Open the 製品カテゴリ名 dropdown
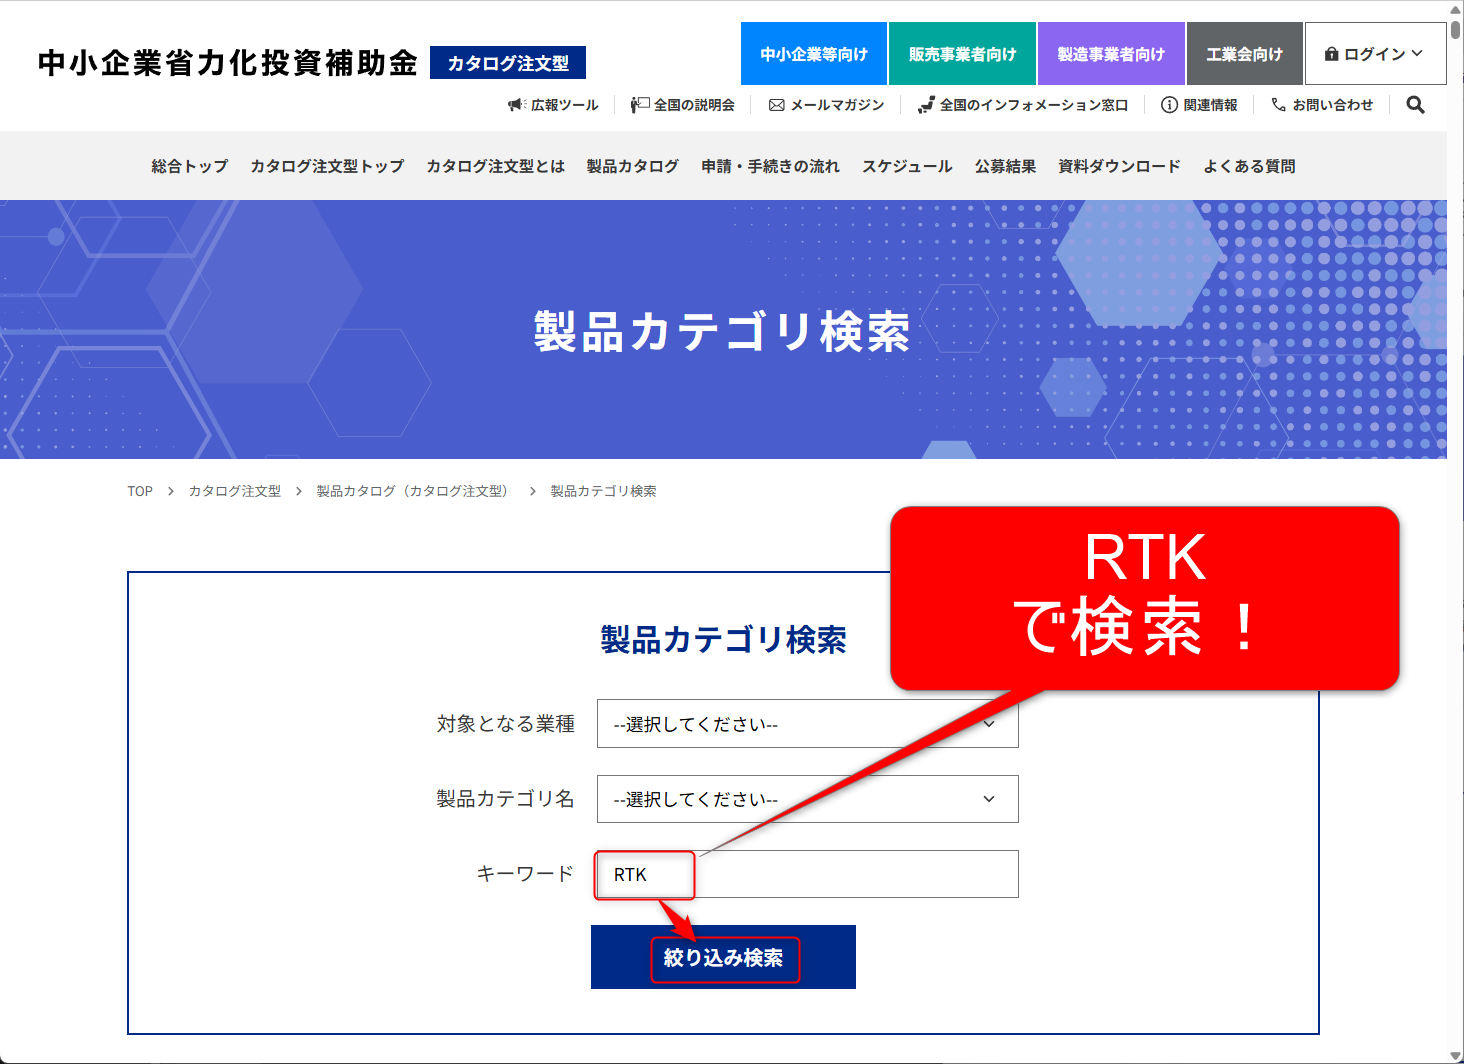This screenshot has width=1464, height=1064. 807,799
